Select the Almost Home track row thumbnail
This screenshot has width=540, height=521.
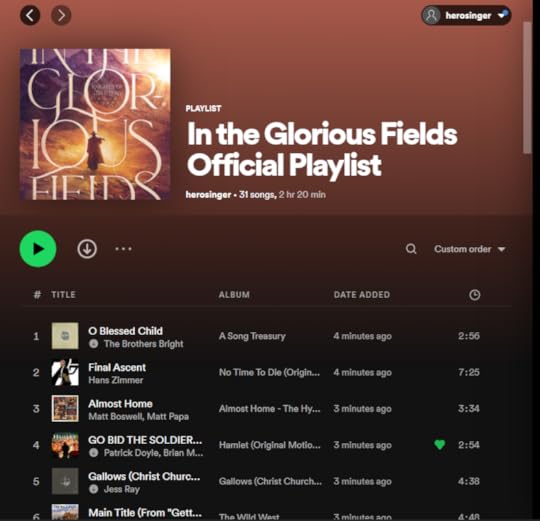tap(65, 408)
